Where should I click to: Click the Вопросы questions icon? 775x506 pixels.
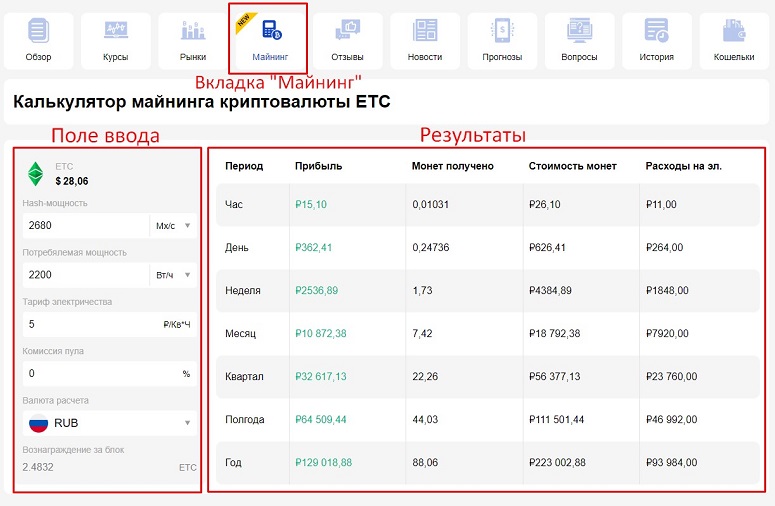click(579, 31)
